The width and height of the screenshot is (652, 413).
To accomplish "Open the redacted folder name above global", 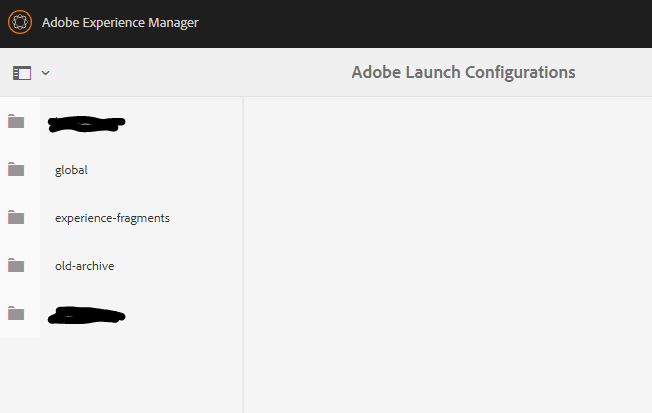I will (x=87, y=123).
